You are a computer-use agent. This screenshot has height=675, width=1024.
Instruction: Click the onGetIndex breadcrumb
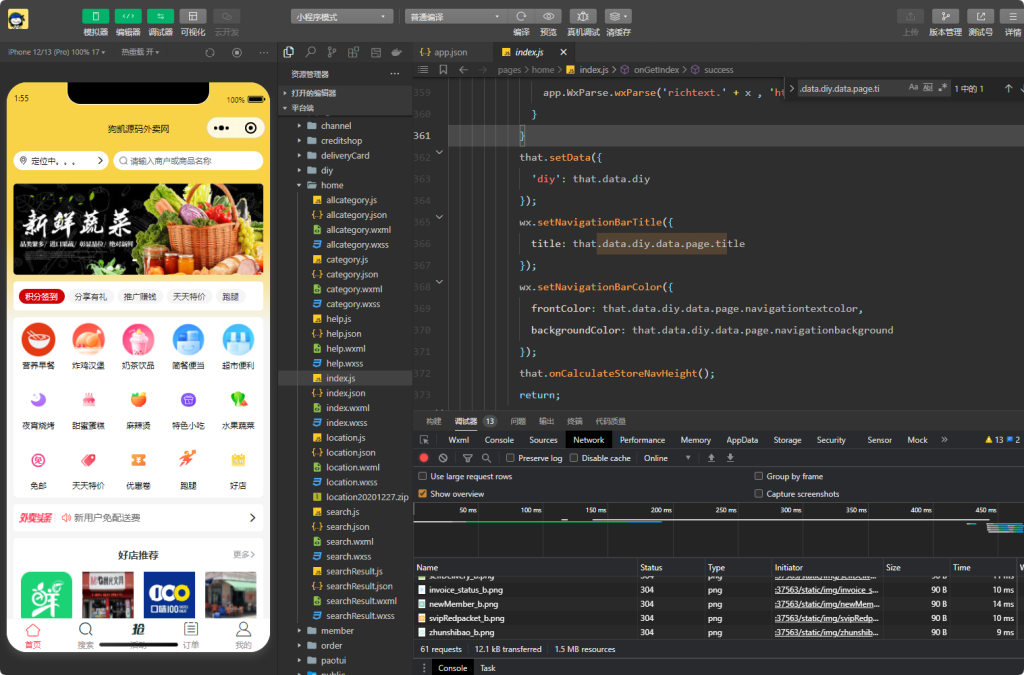656,70
